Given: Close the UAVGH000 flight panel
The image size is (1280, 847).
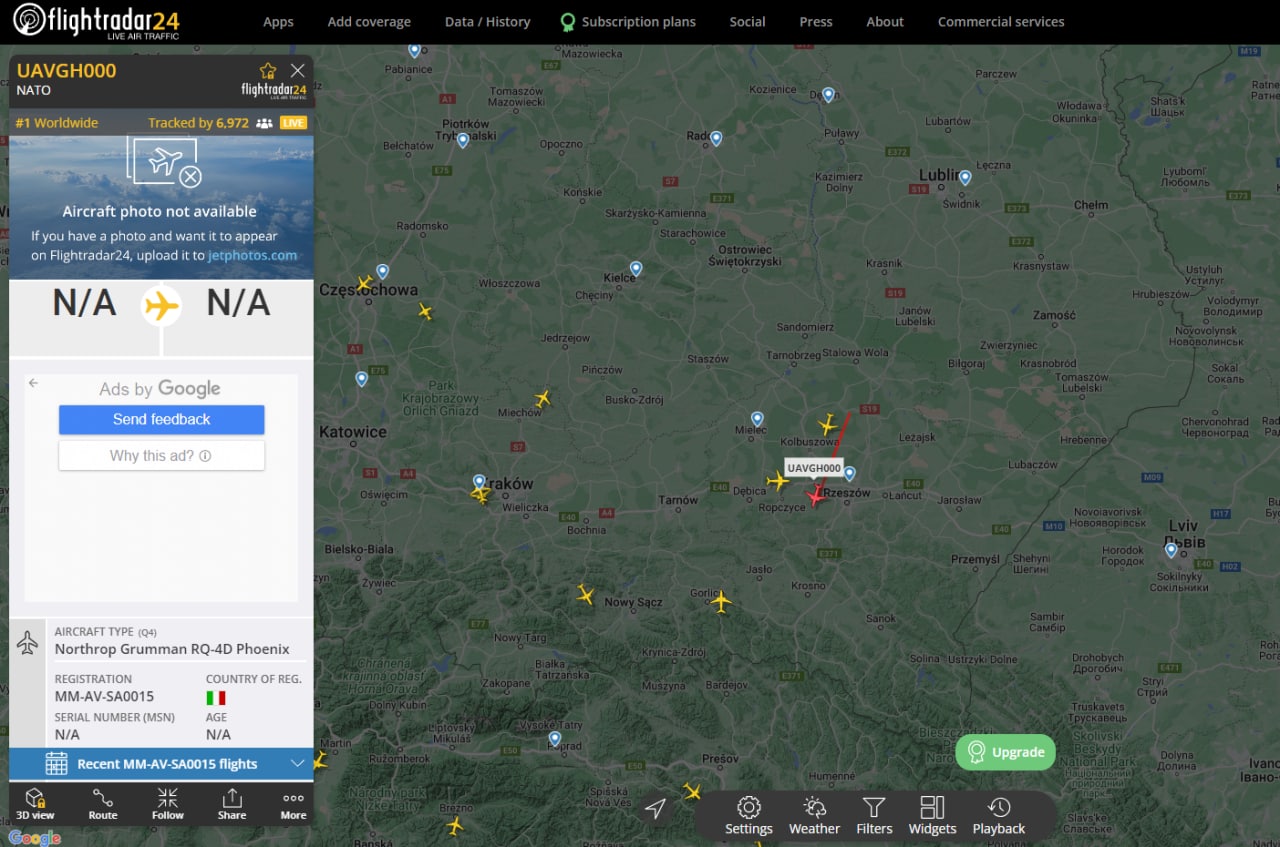Looking at the screenshot, I should (297, 70).
